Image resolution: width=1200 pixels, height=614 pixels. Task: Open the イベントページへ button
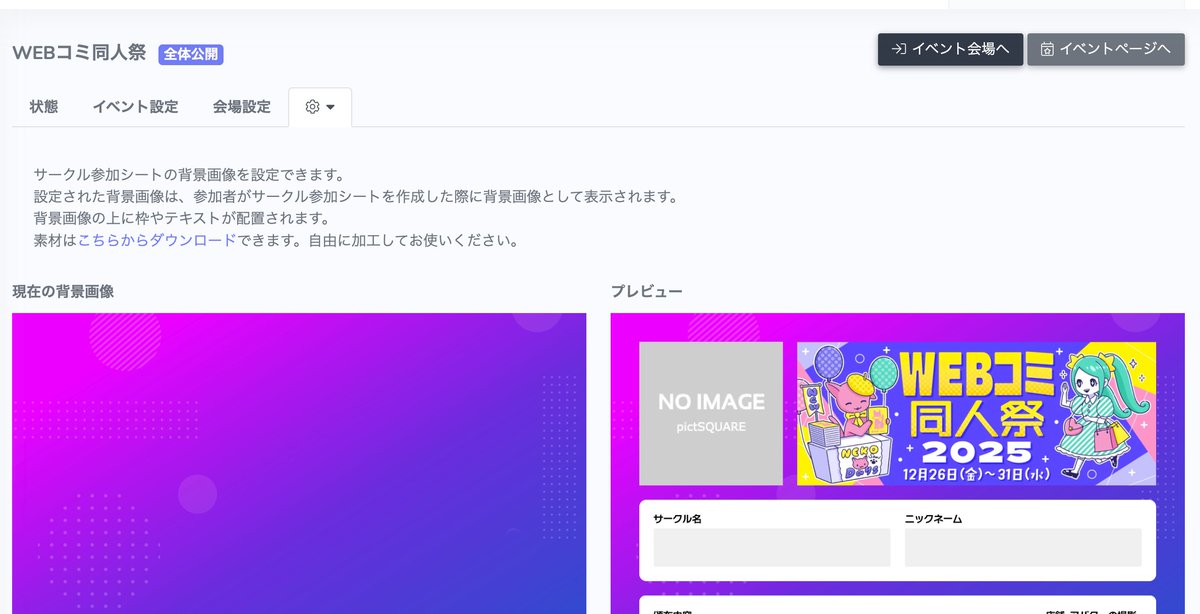coord(1105,49)
